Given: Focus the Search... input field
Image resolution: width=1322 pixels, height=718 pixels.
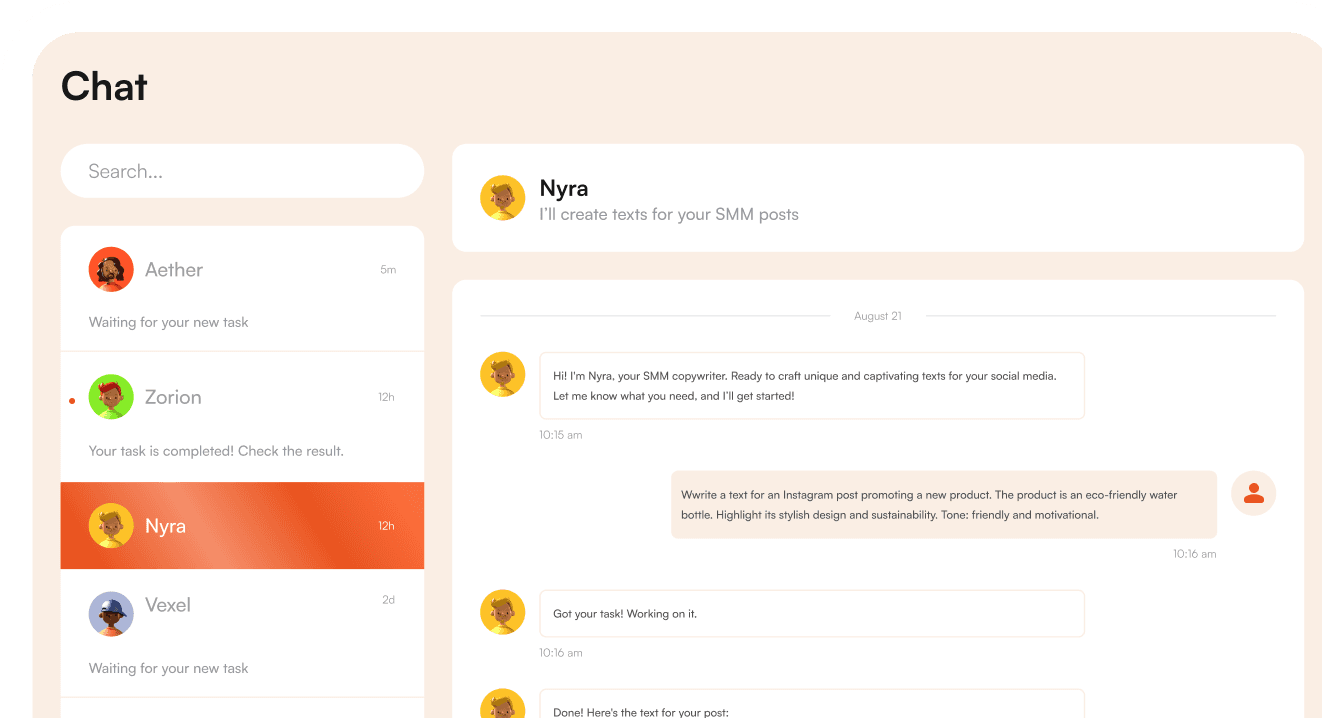Looking at the screenshot, I should (x=242, y=171).
